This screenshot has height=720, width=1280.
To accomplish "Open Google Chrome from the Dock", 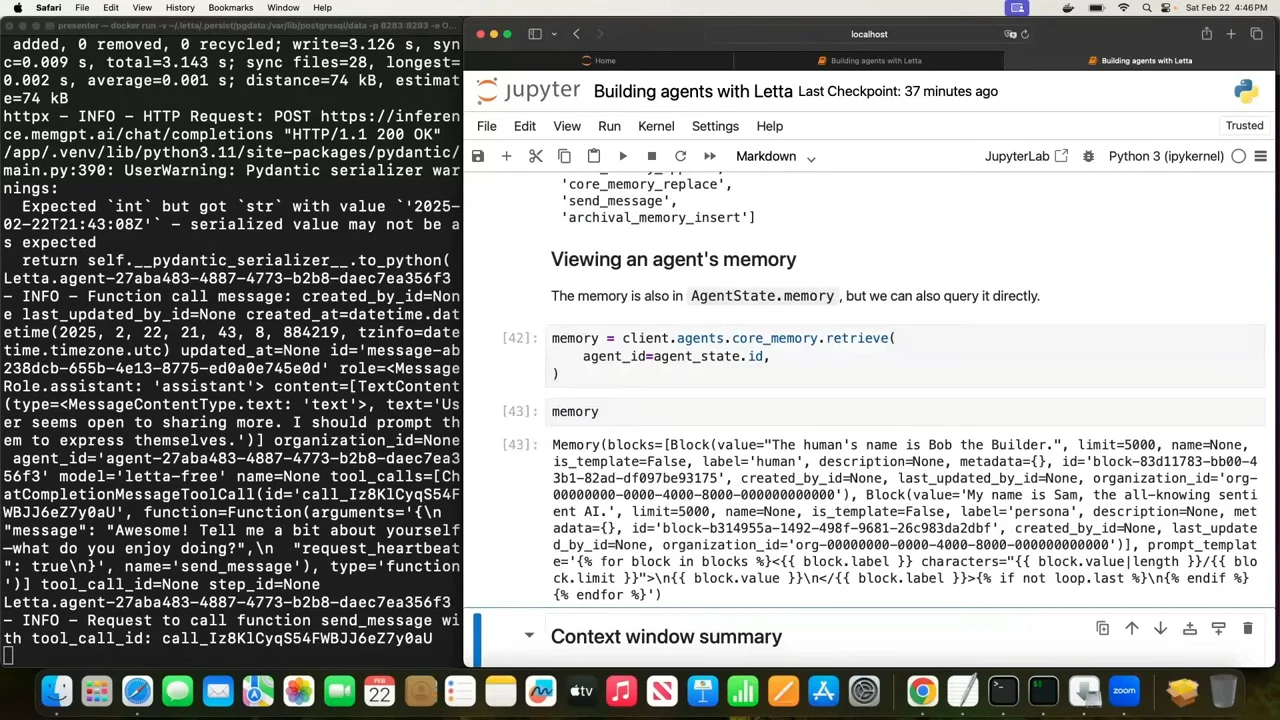I will 922,691.
